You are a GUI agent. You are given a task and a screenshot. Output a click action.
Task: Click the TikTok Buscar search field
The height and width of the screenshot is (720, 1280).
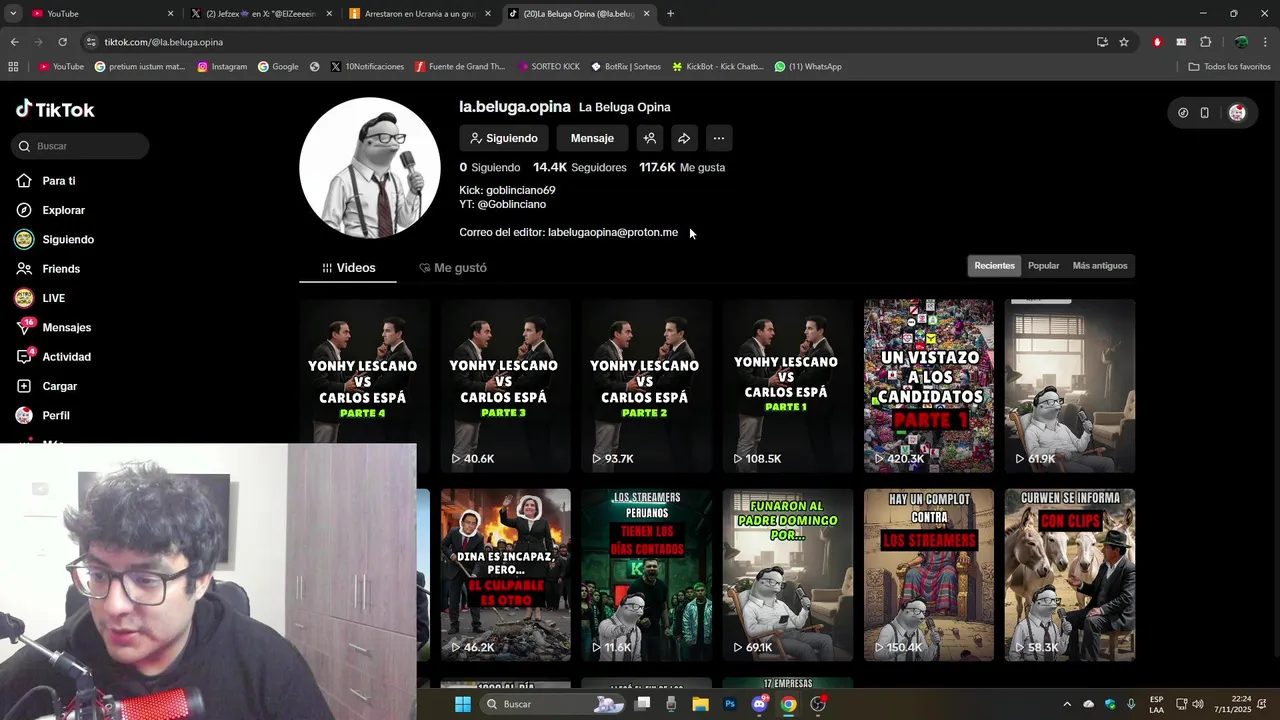[82, 146]
